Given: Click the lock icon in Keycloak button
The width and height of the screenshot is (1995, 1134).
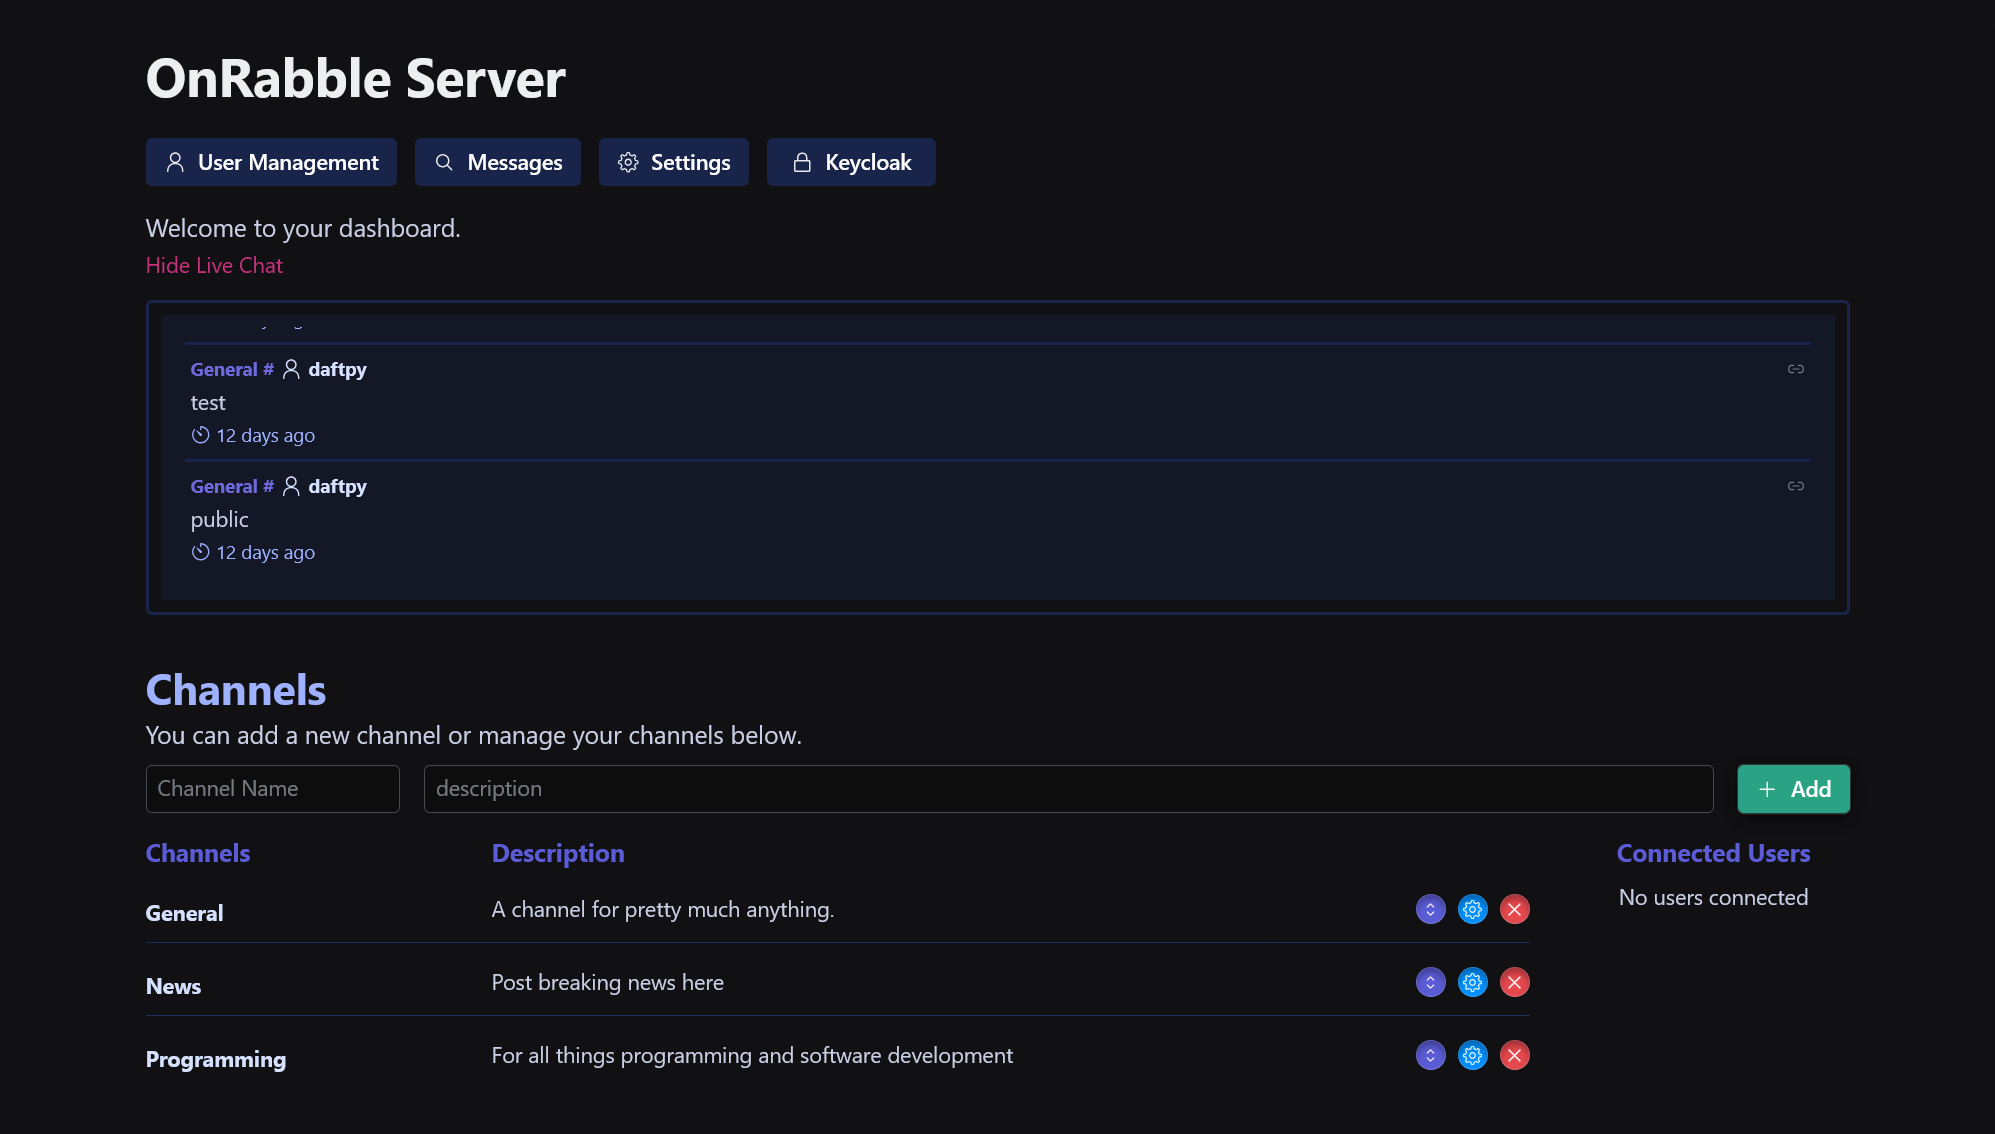Looking at the screenshot, I should point(802,162).
